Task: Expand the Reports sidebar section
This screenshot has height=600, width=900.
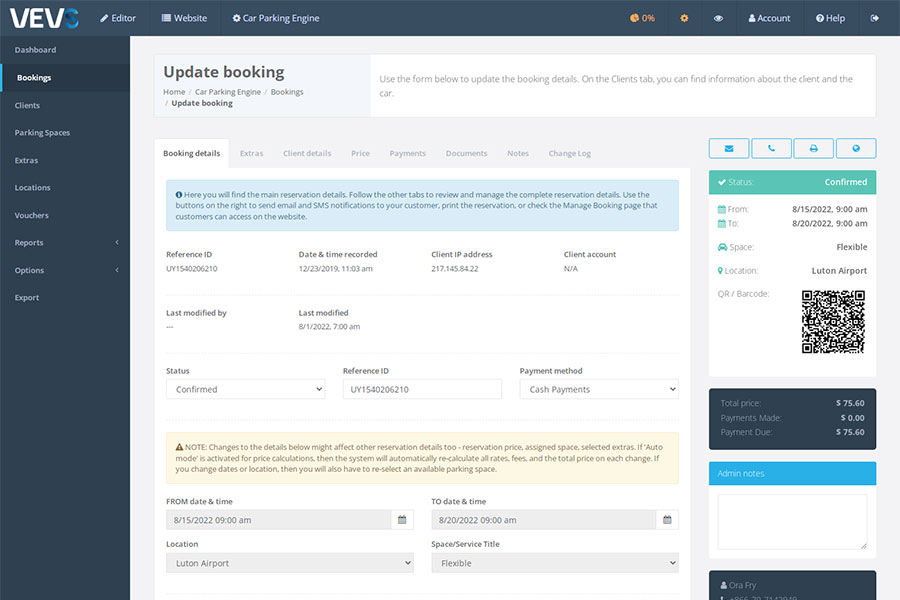Action: pos(65,242)
